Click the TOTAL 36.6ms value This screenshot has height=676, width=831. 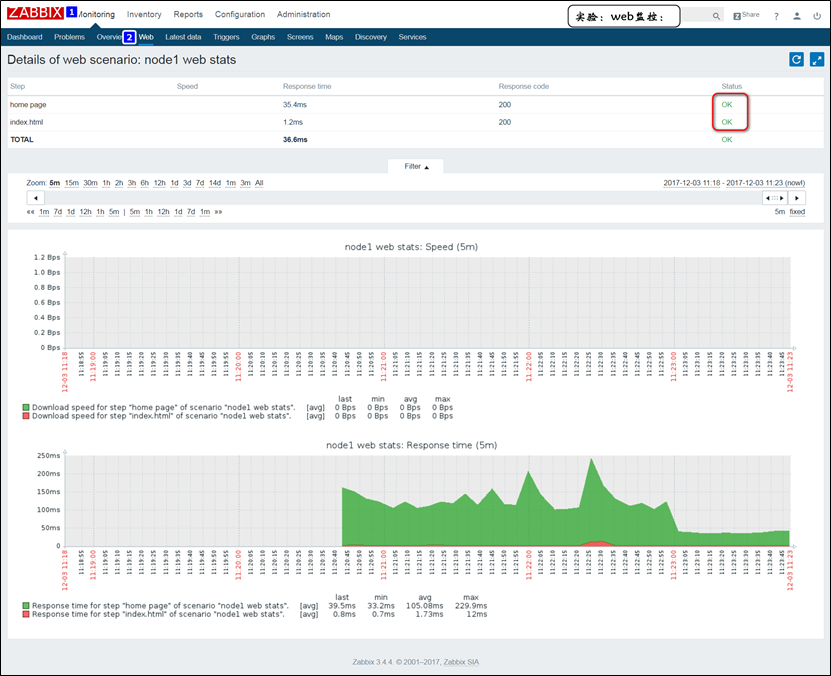pos(295,140)
